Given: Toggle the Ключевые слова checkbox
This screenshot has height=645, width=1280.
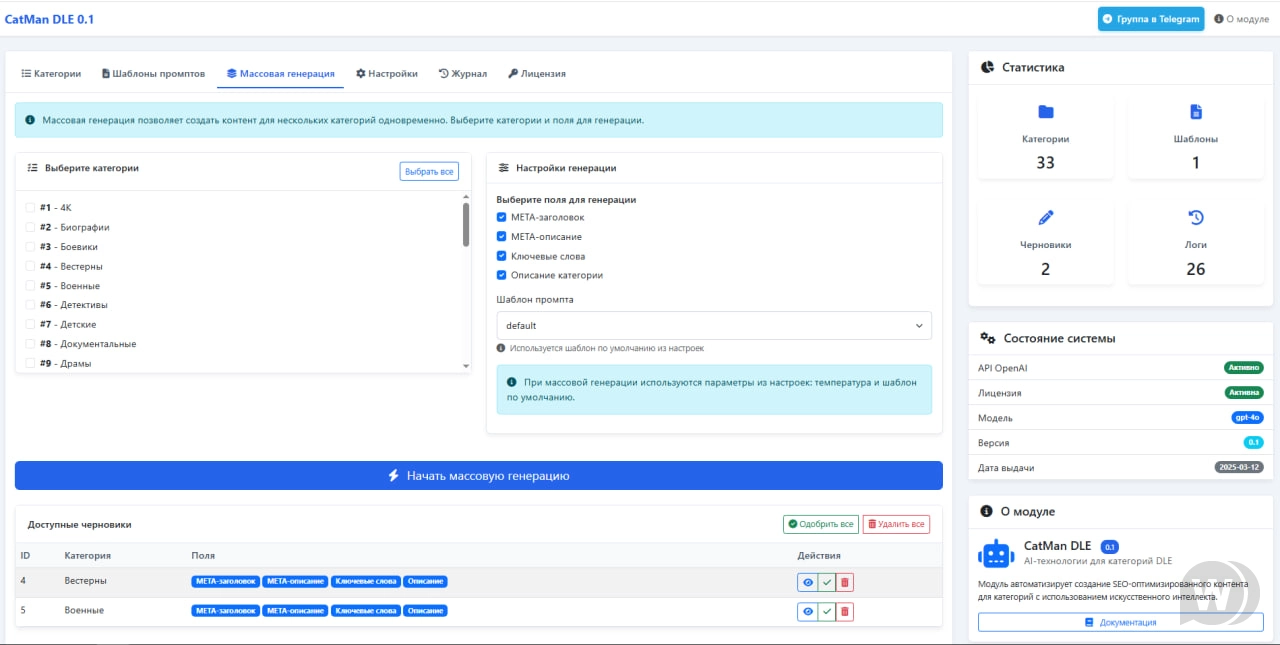Looking at the screenshot, I should [x=502, y=256].
